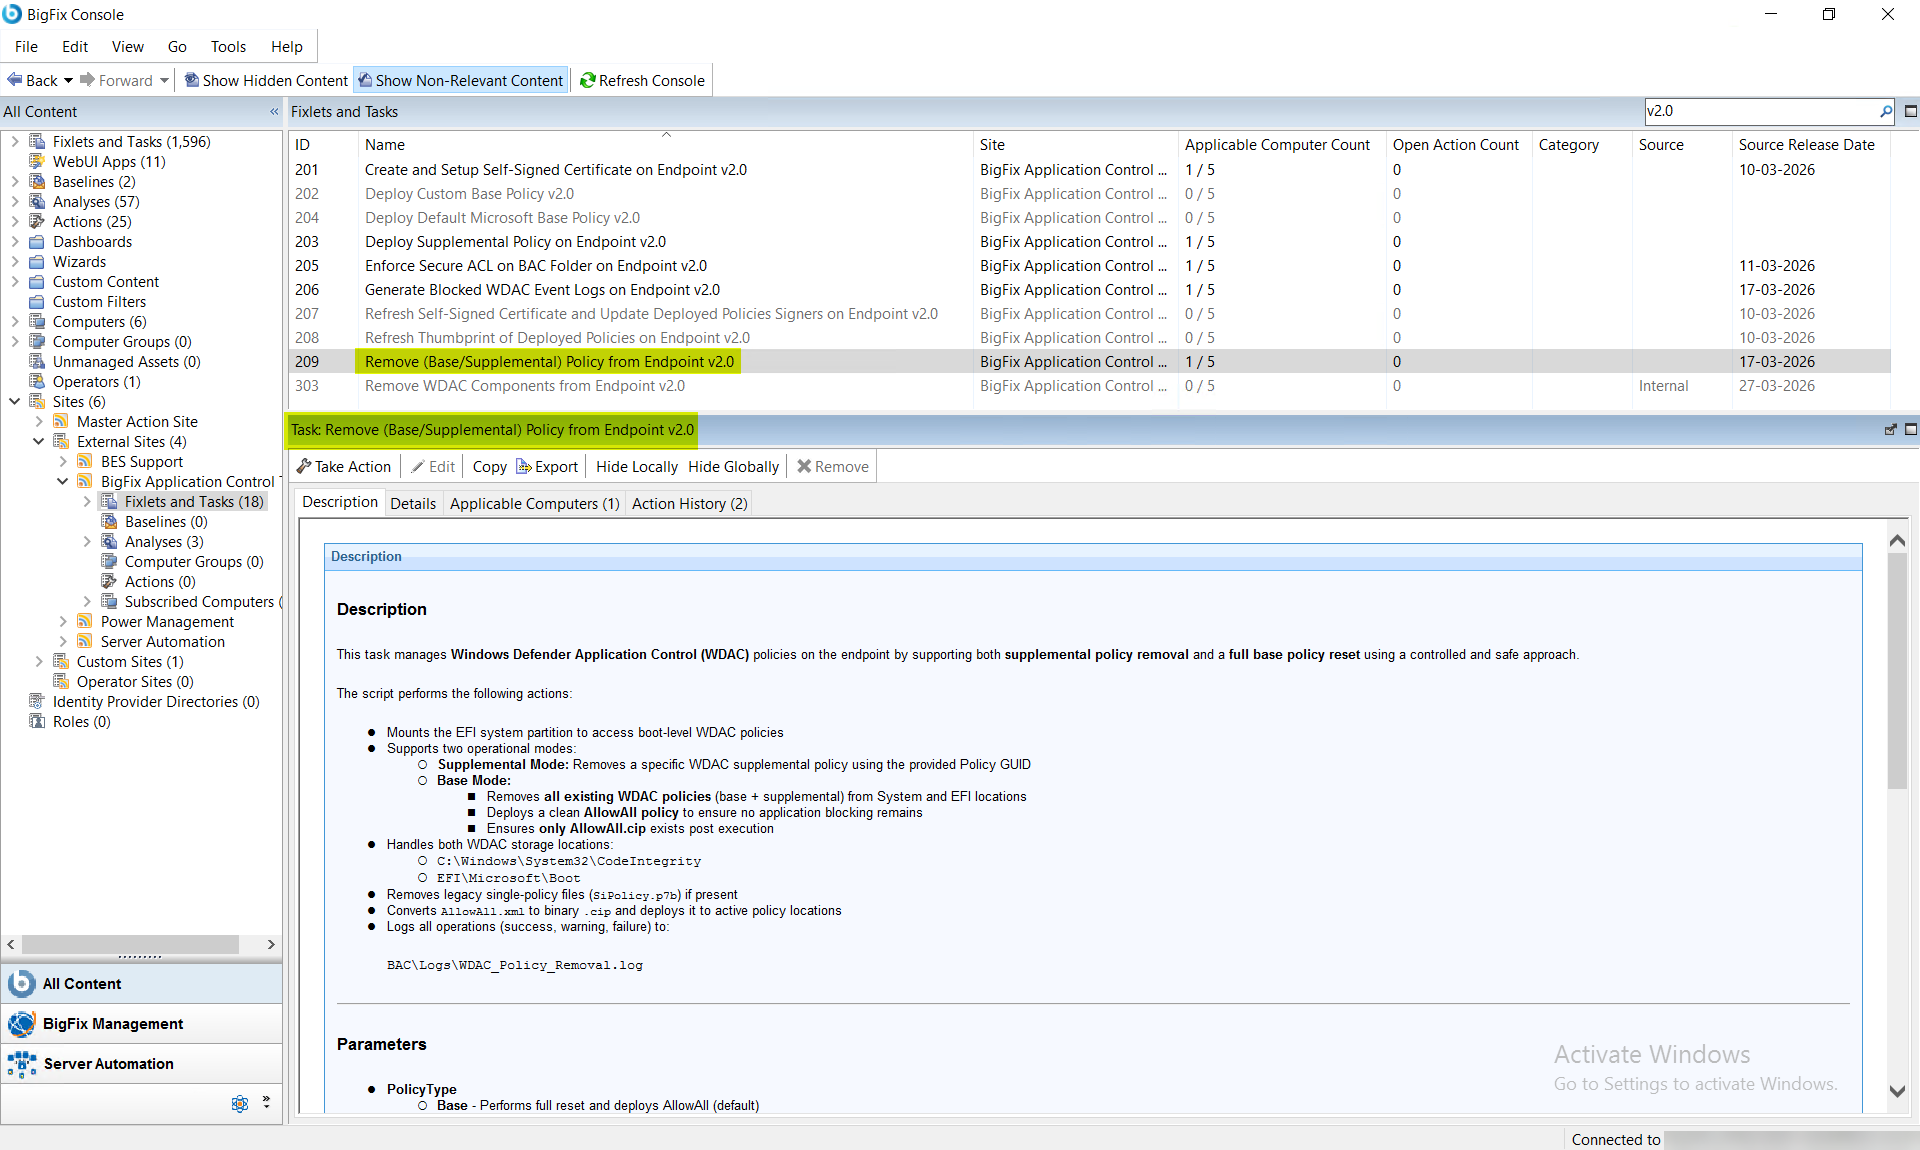Click the Refresh Console icon
1920x1150 pixels.
point(588,80)
